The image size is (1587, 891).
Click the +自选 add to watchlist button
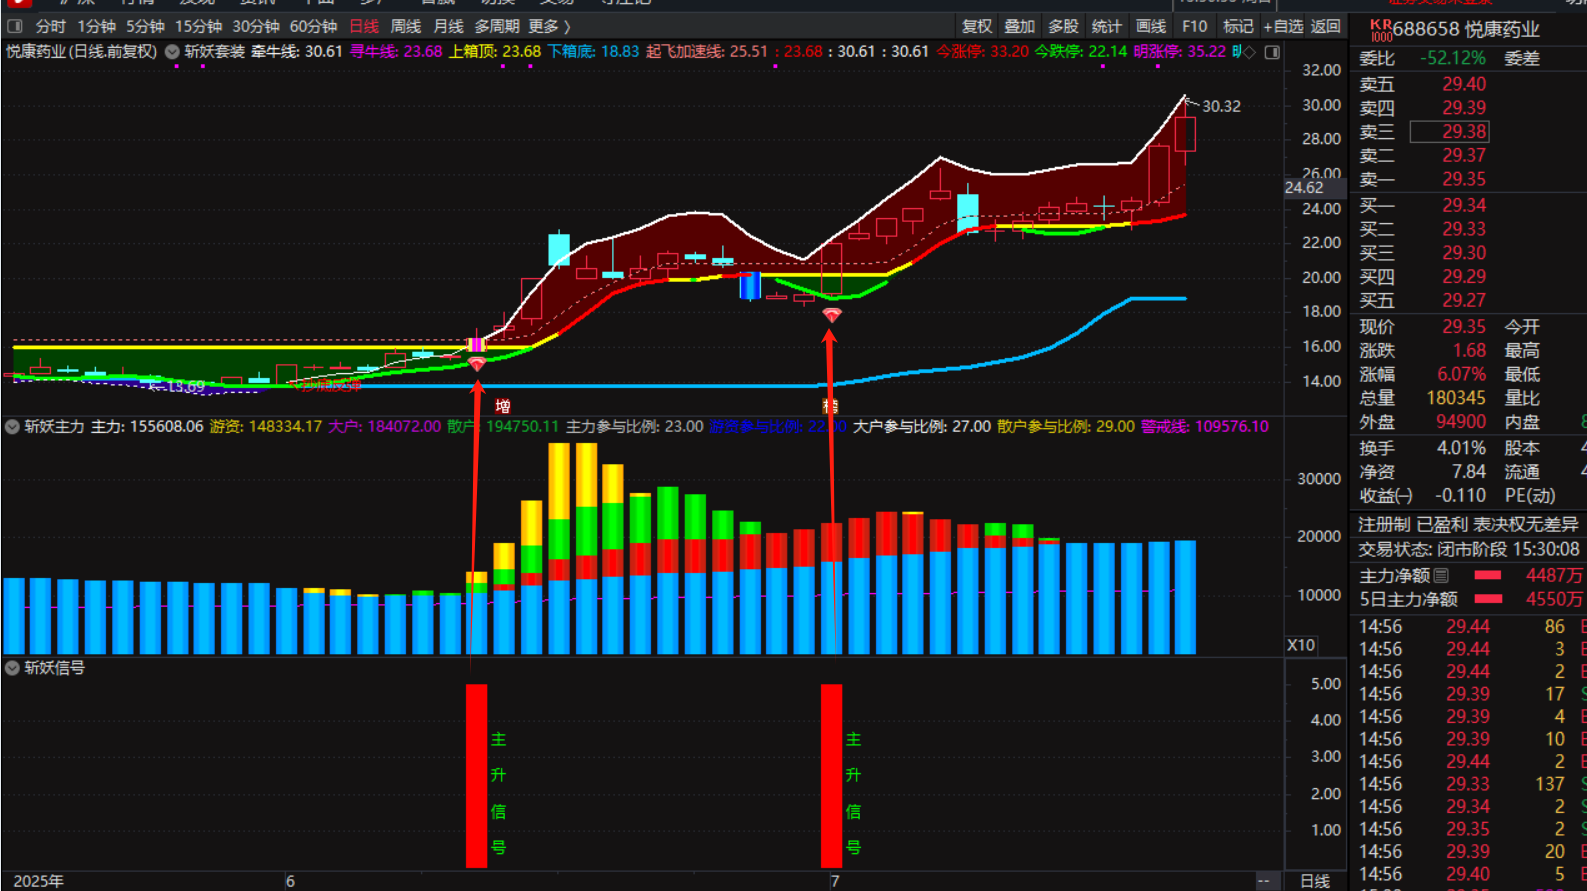click(1283, 26)
